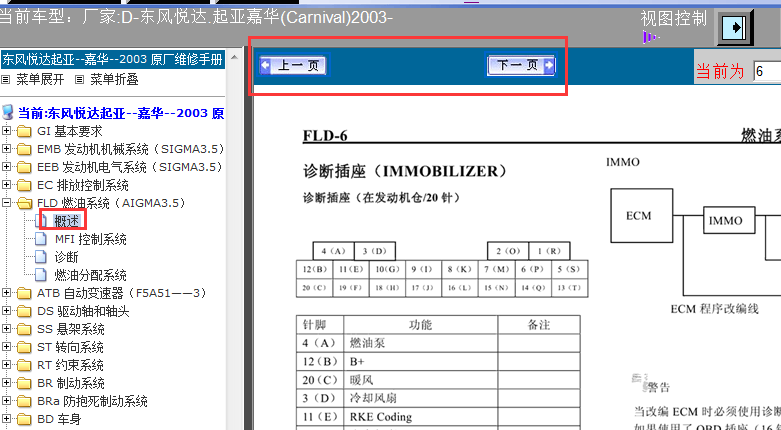Click the page icon beside 燃油分配系统
This screenshot has width=781, height=430.
click(41, 275)
